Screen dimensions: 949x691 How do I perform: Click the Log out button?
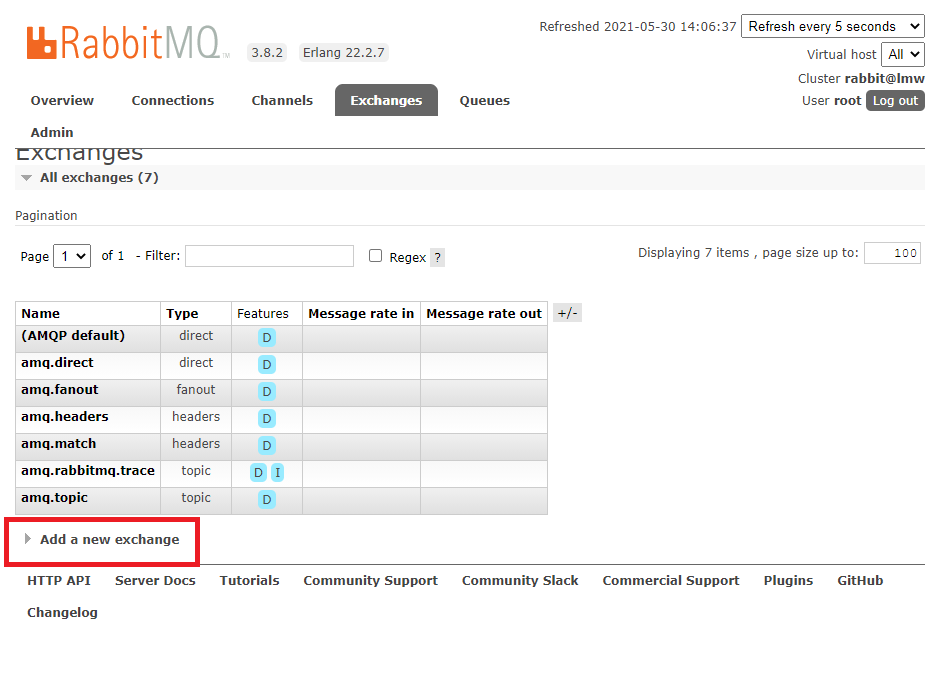tap(895, 100)
